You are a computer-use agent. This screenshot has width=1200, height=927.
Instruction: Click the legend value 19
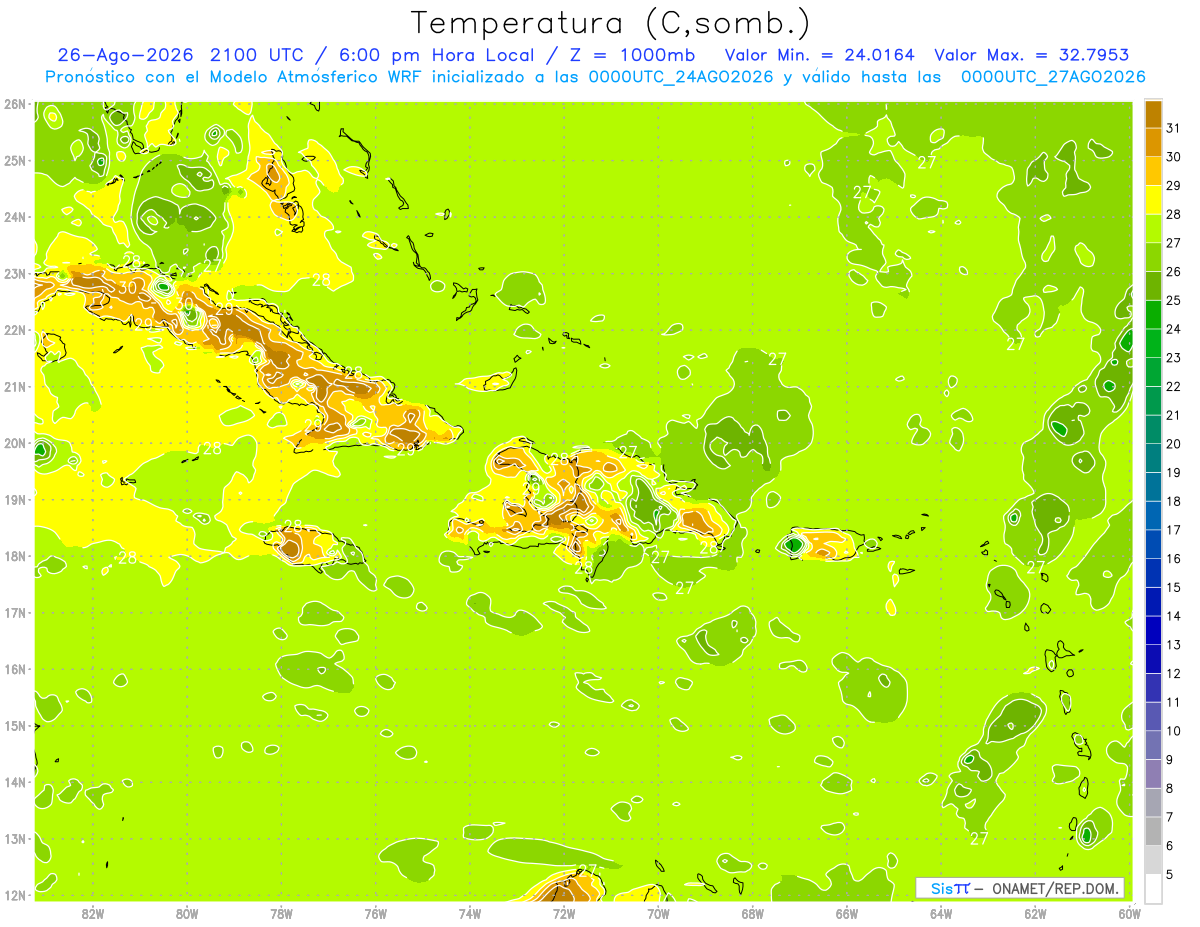tap(1175, 473)
